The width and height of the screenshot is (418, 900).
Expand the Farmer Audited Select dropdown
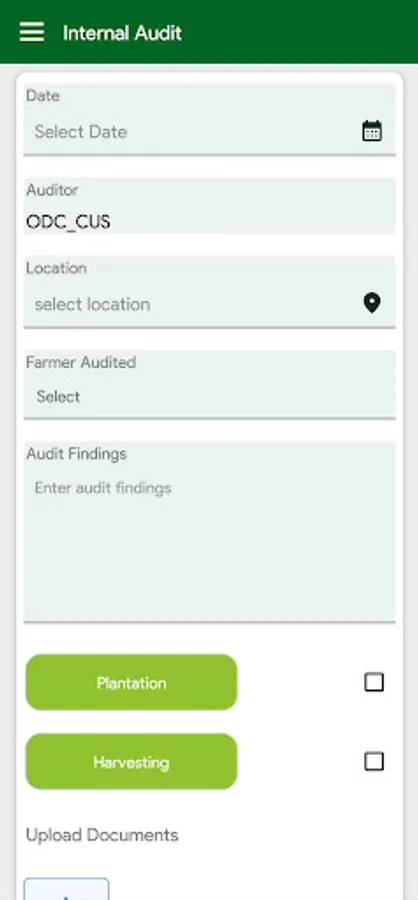click(x=210, y=397)
